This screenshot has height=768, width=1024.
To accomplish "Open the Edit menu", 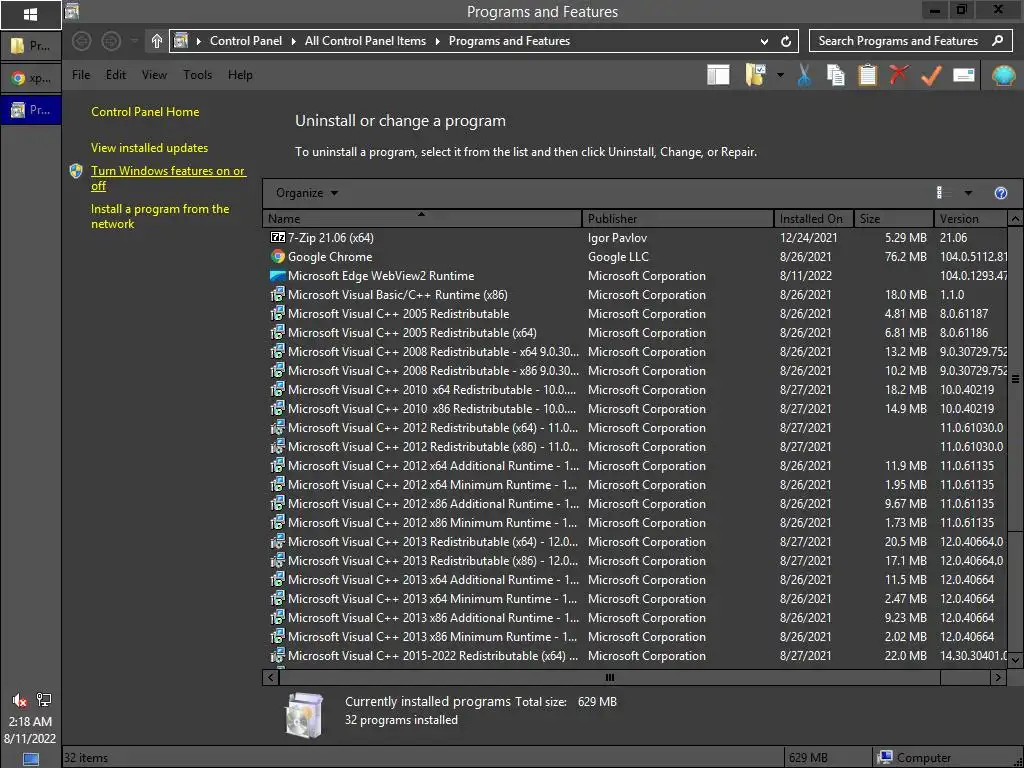I will click(116, 75).
